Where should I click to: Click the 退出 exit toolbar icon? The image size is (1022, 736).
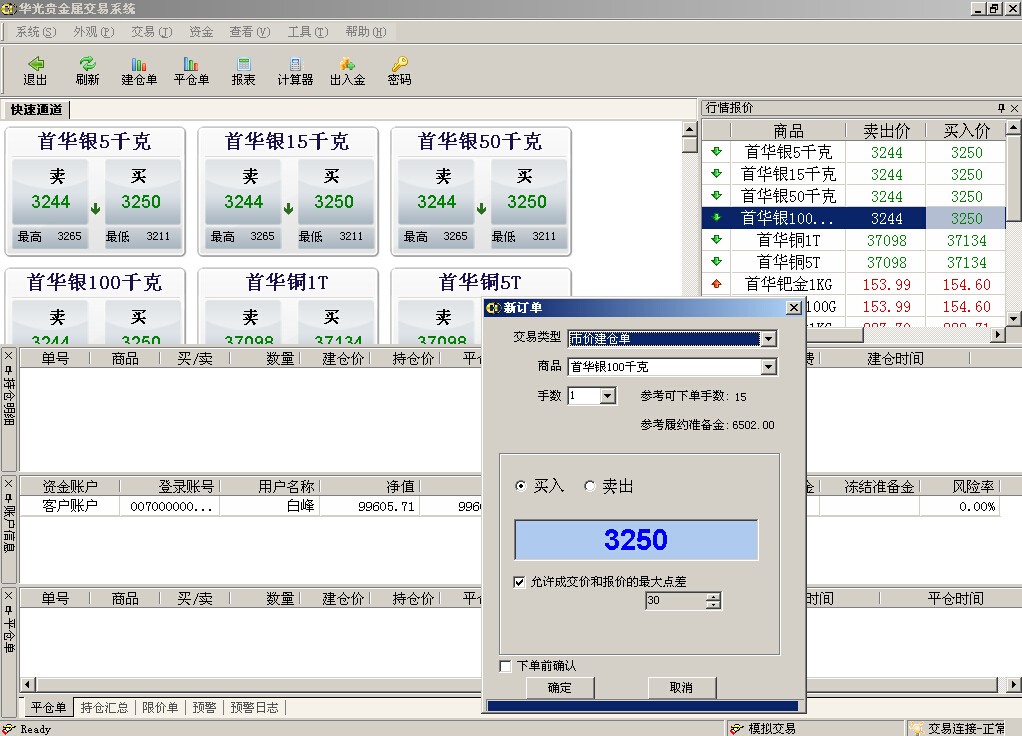(x=36, y=70)
